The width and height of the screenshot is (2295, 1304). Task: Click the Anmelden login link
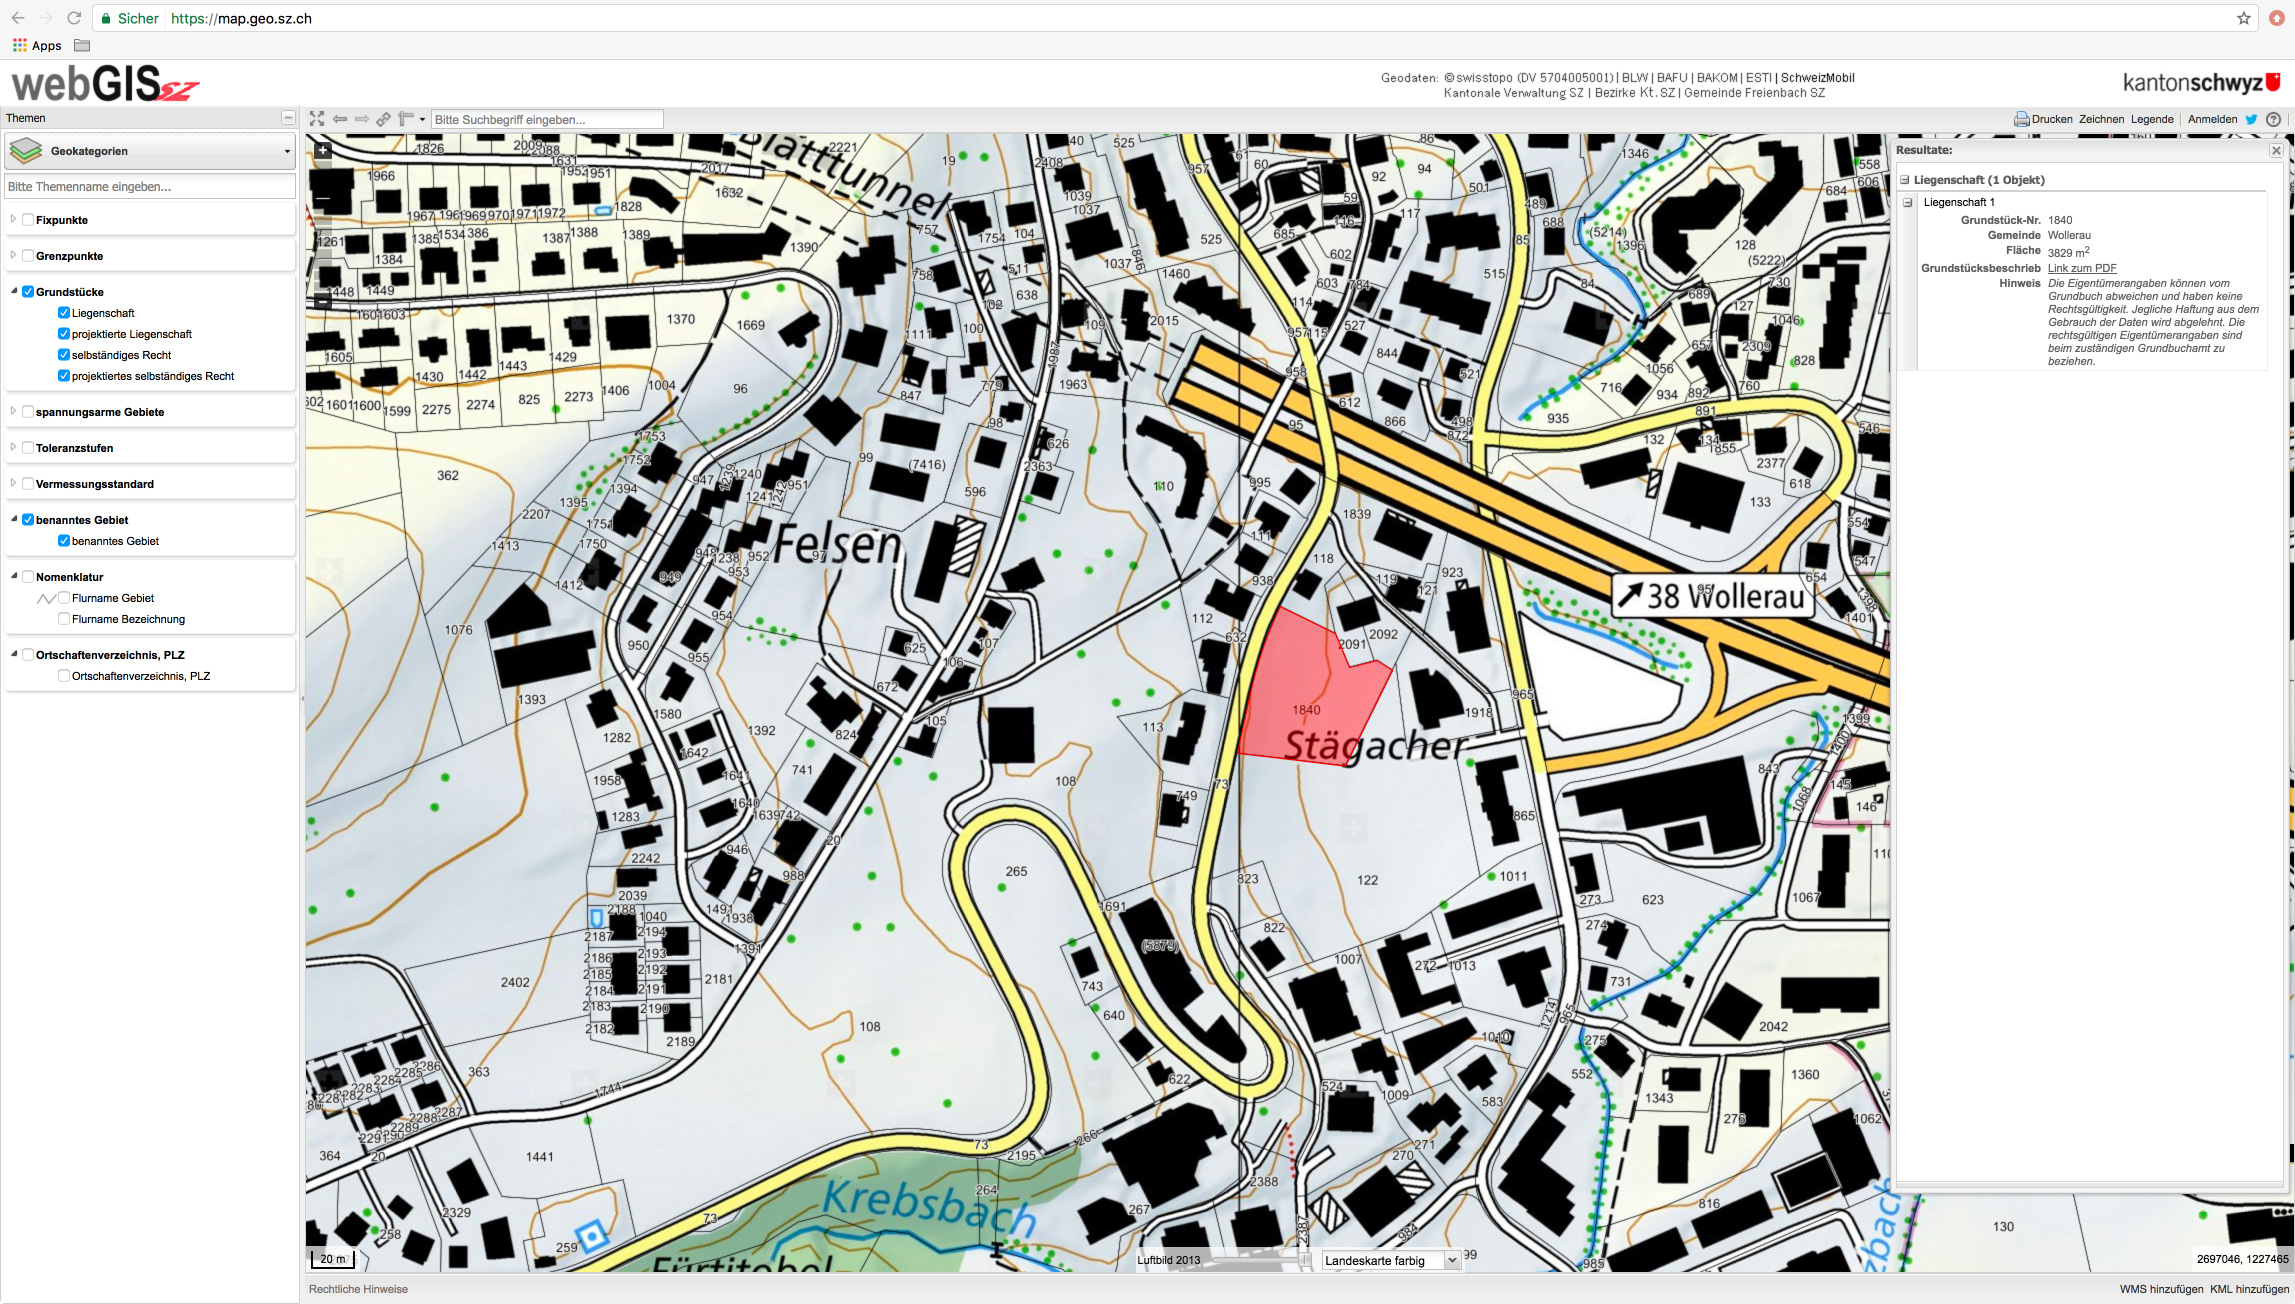2212,119
